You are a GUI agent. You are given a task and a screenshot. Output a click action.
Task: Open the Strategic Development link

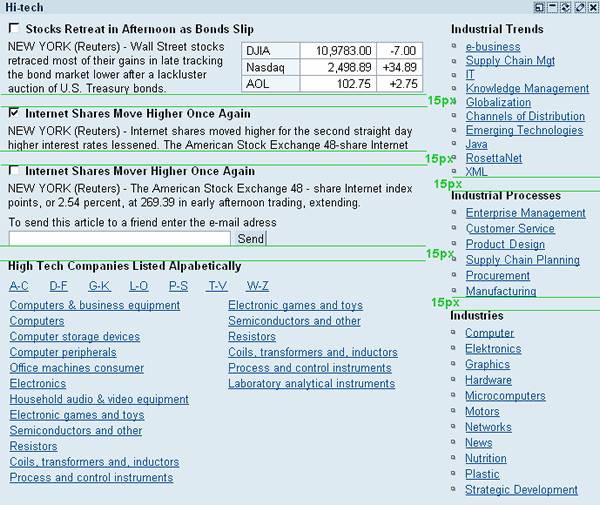coord(521,490)
